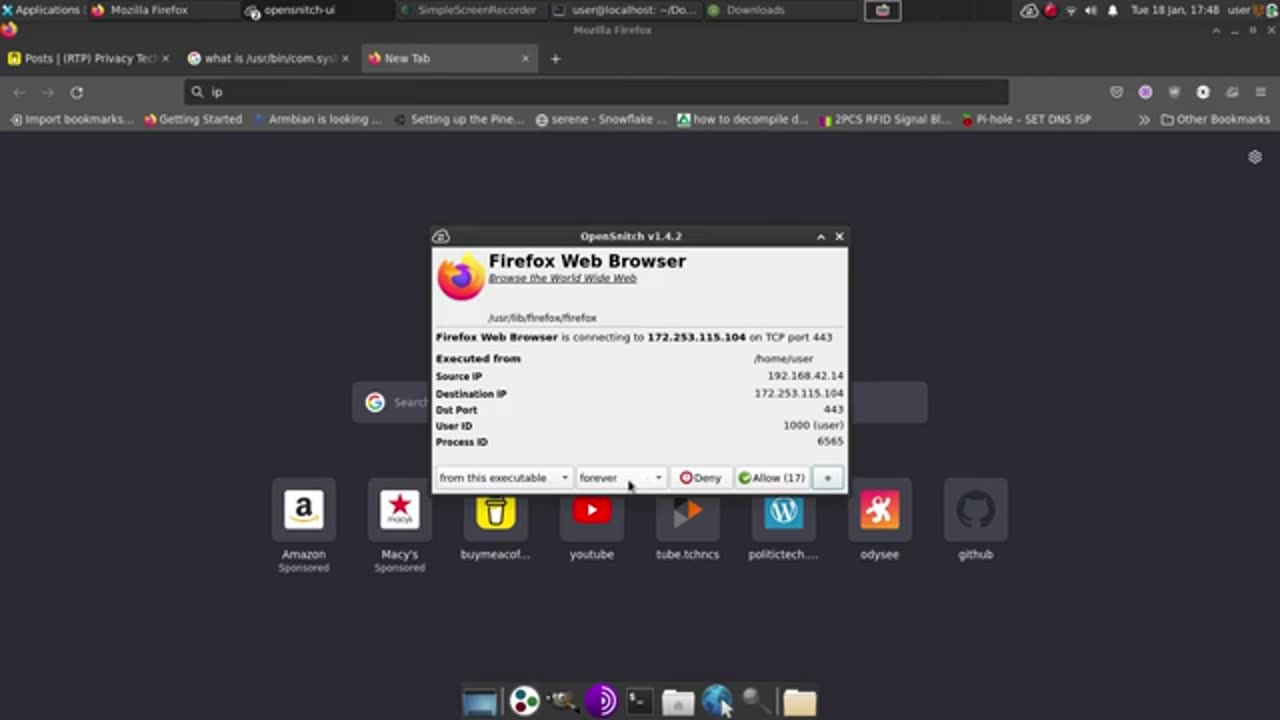Screen dimensions: 1280x720
Task: Open the Applications menu in the top panel
Action: click(41, 10)
